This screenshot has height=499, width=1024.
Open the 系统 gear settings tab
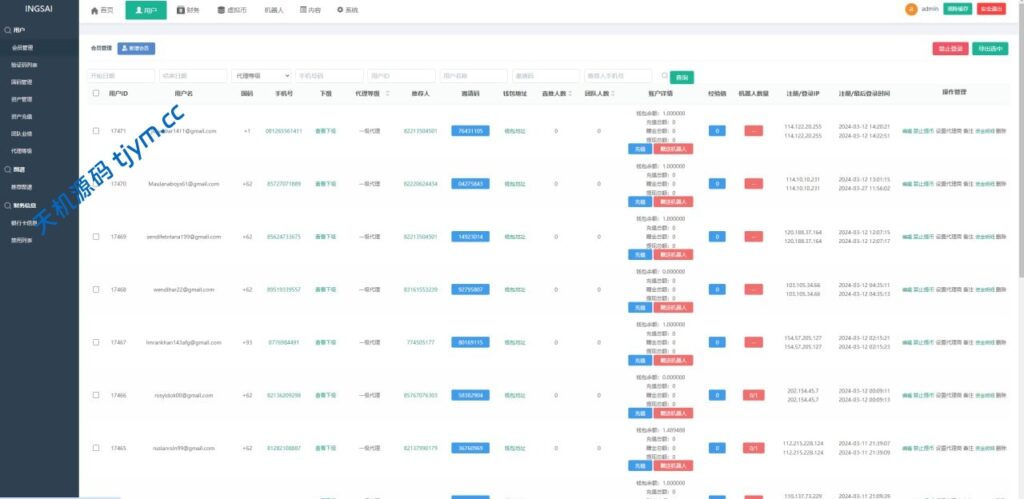pyautogui.click(x=339, y=10)
